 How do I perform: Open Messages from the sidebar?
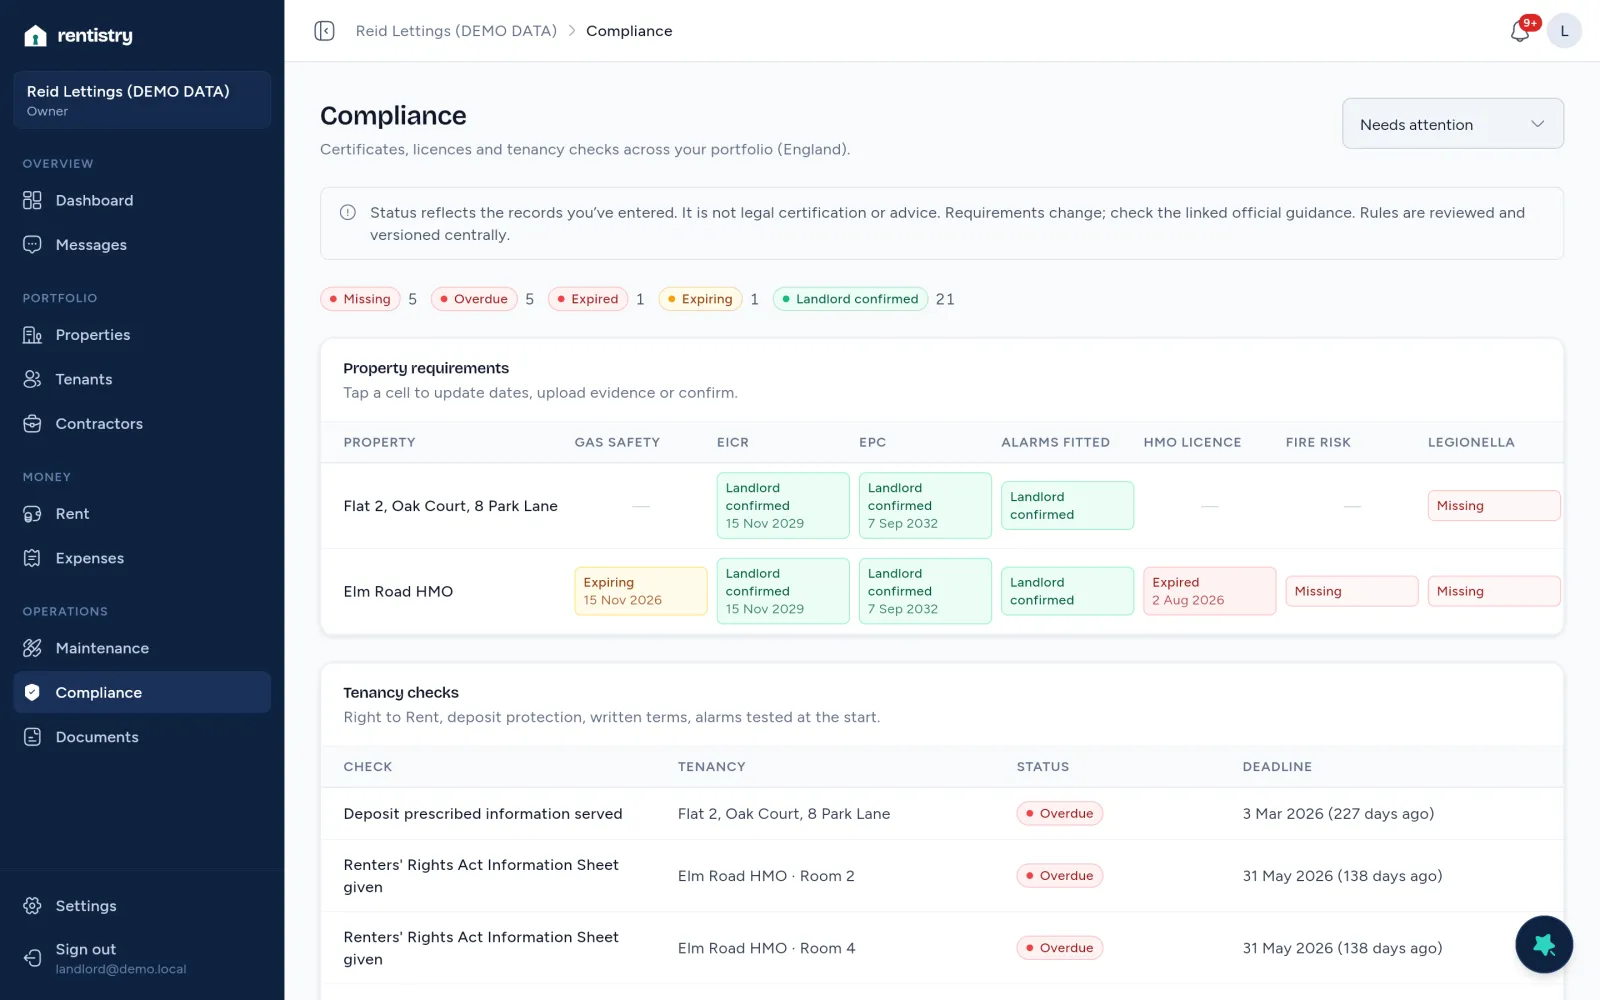(x=142, y=245)
